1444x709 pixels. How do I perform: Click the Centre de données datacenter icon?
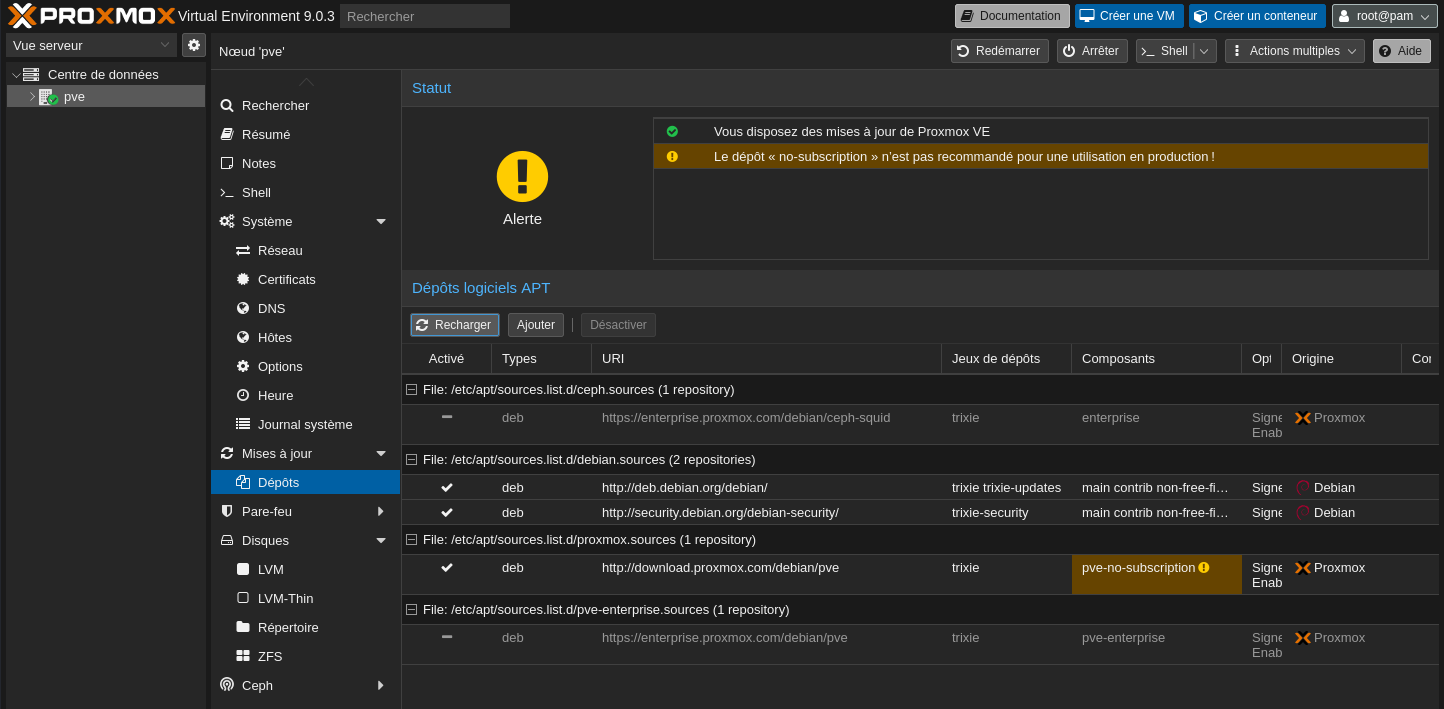point(31,74)
